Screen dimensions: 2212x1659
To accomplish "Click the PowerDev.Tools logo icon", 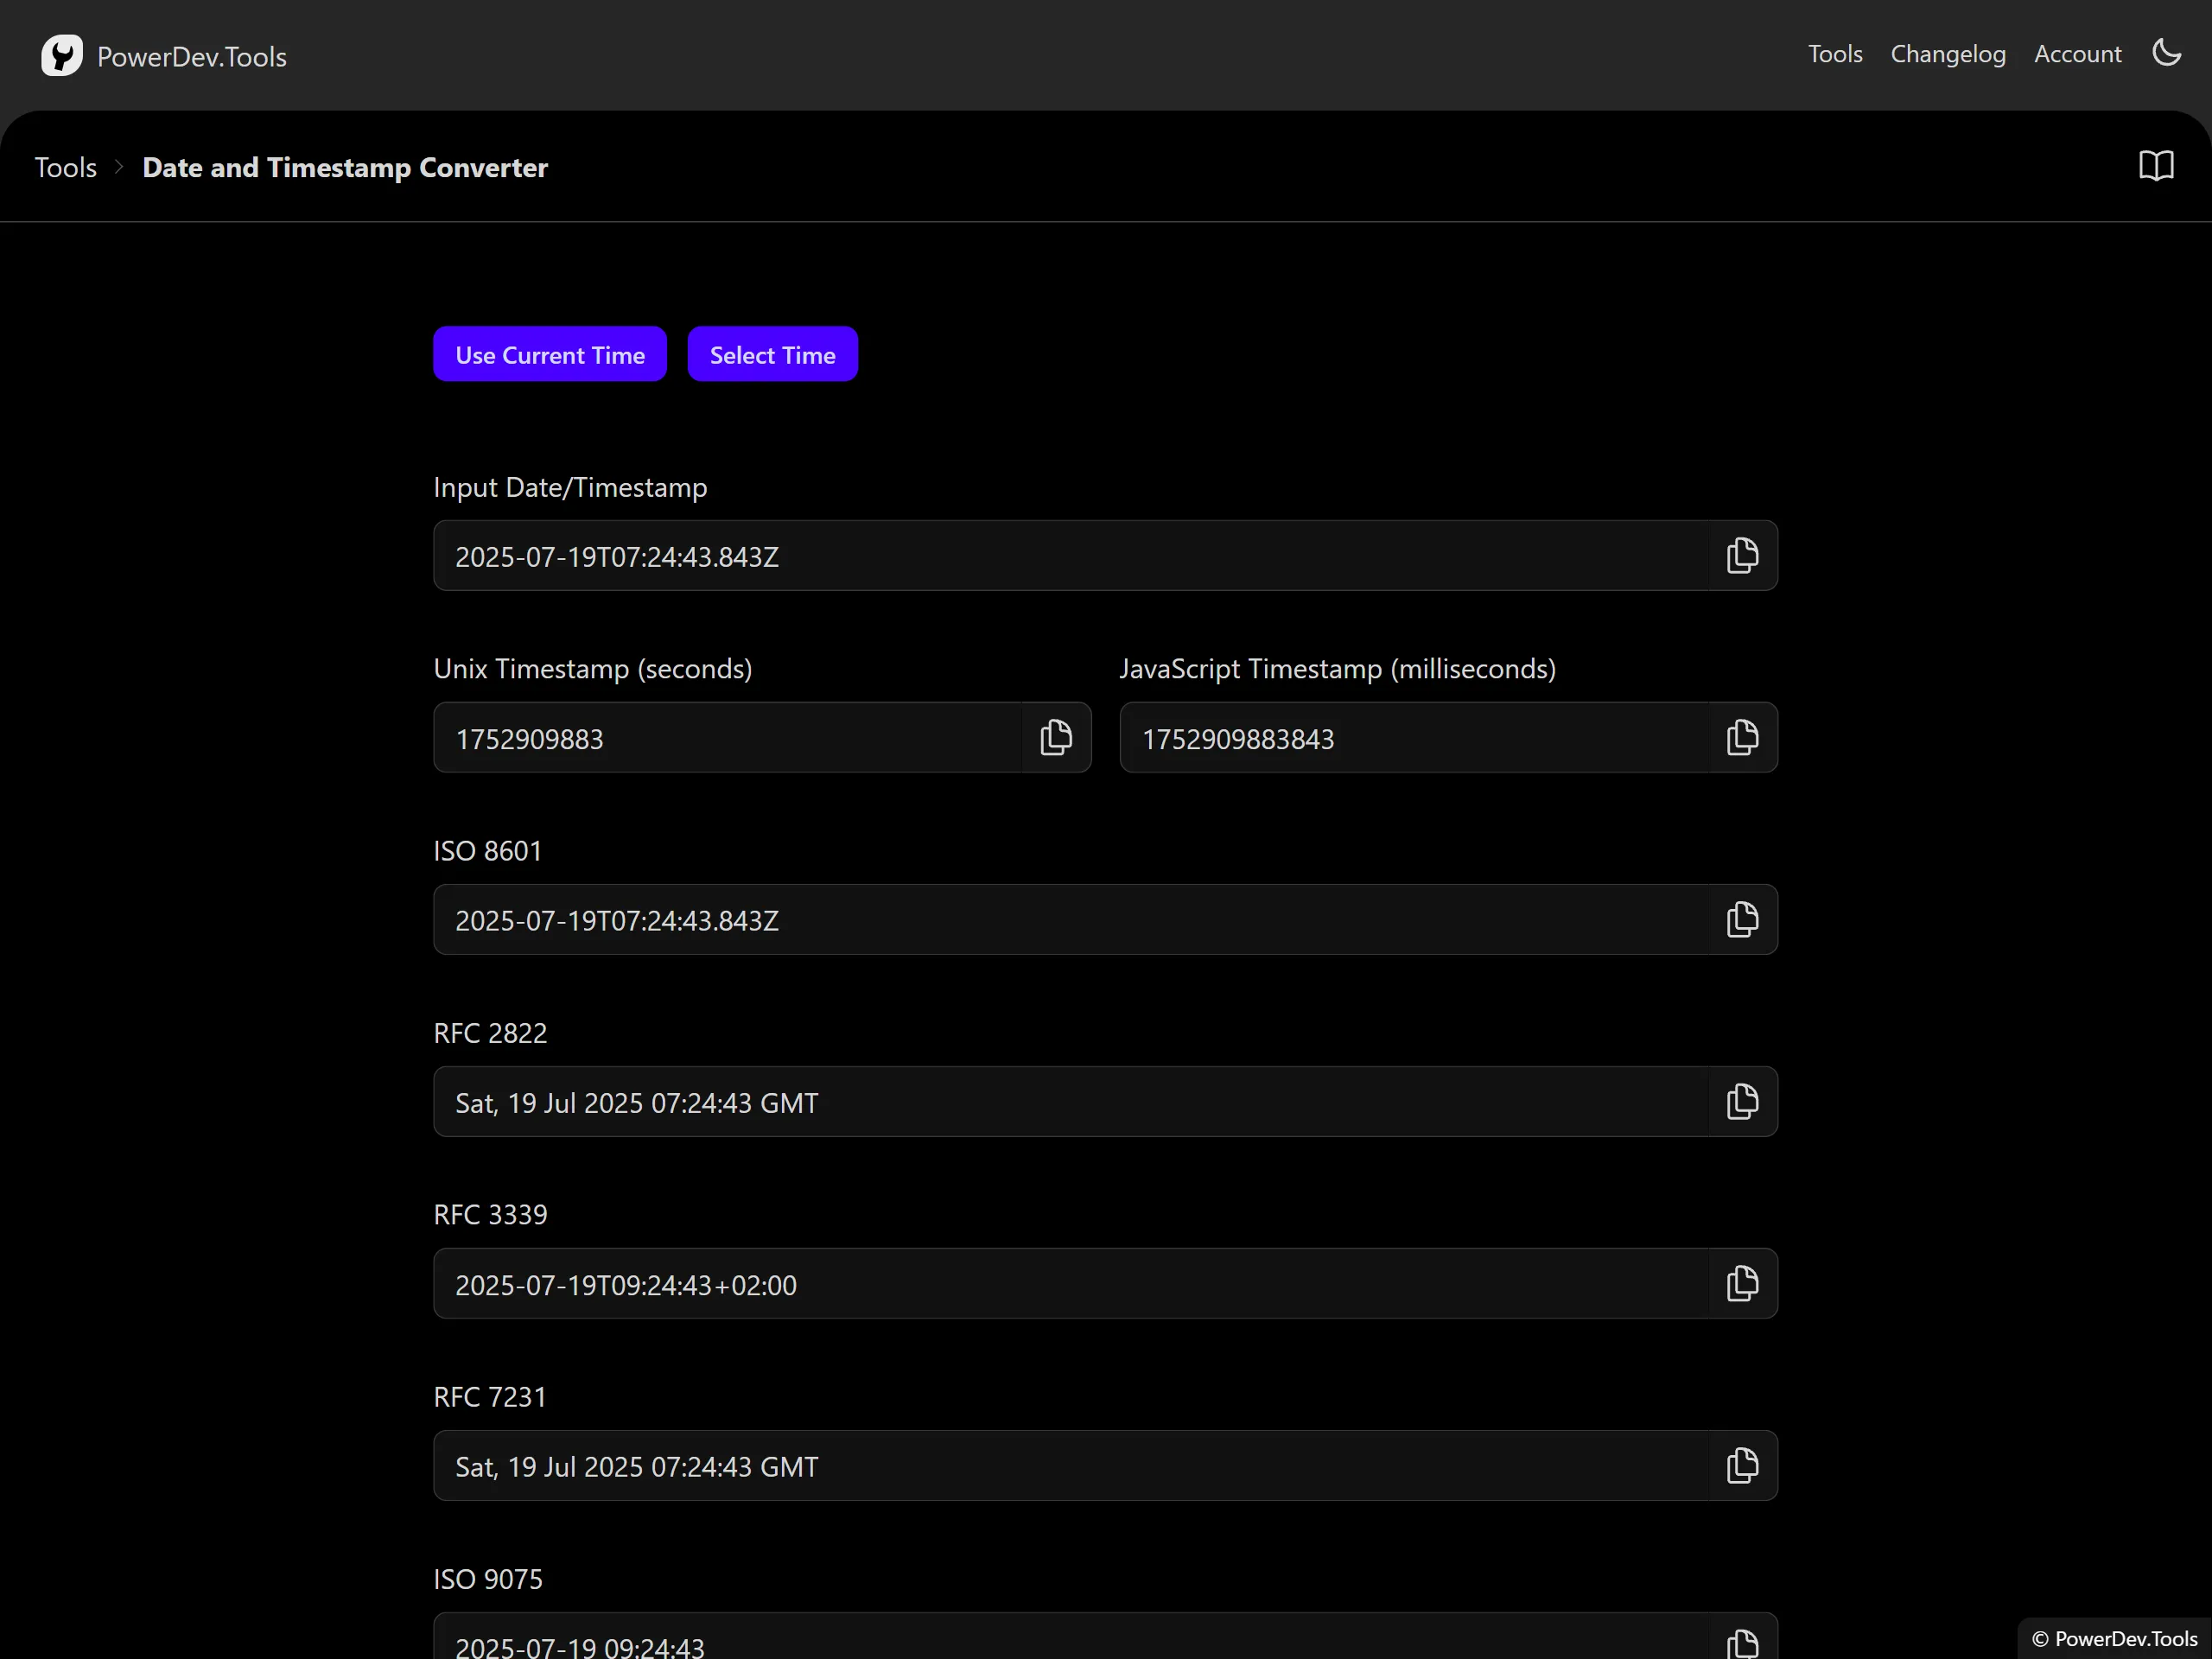I will (62, 56).
